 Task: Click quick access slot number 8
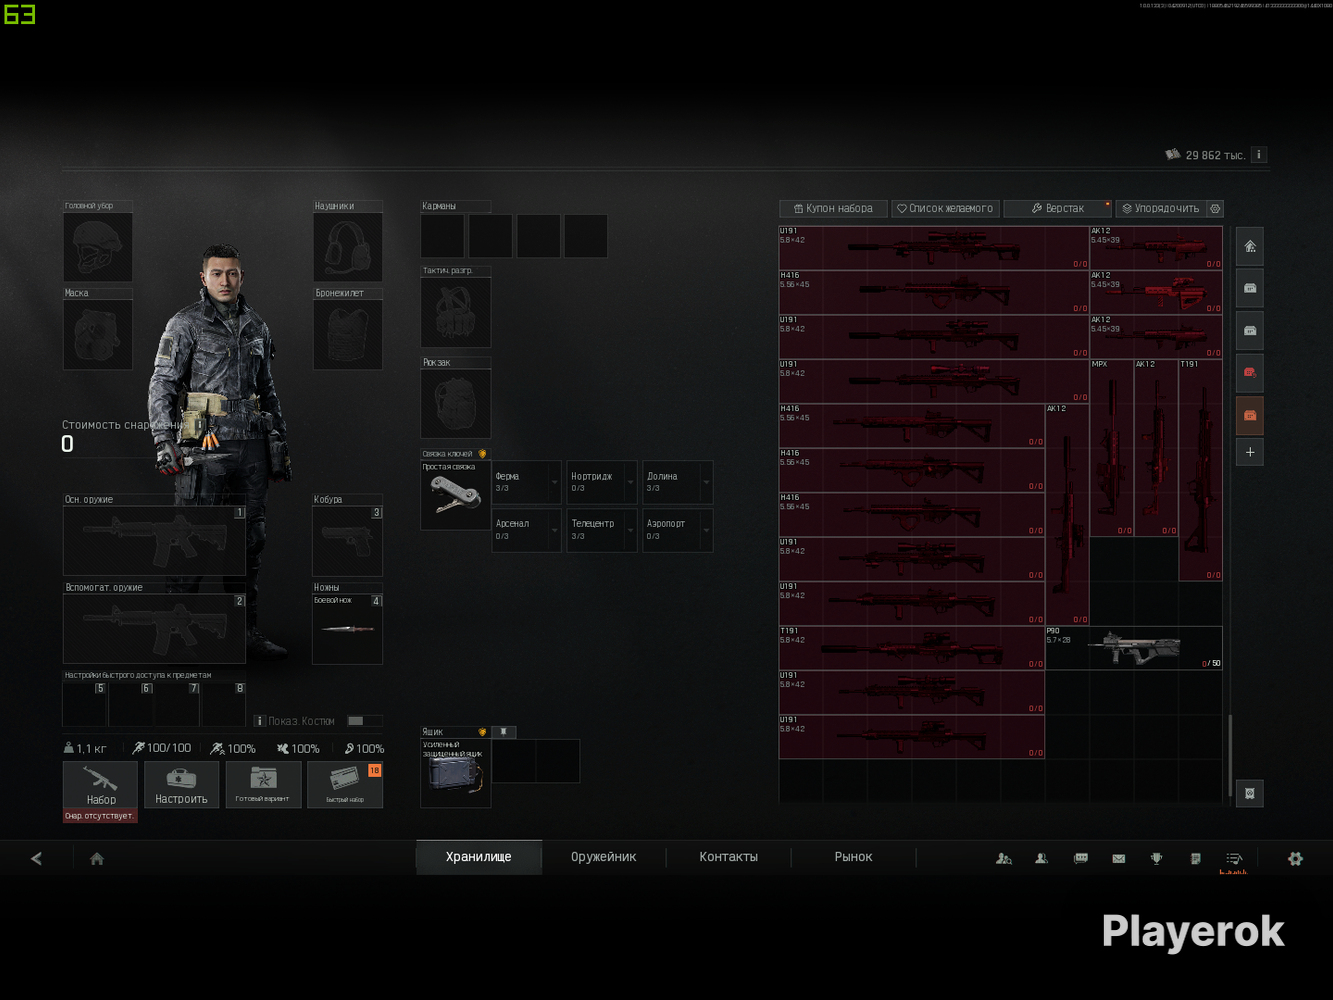click(224, 705)
